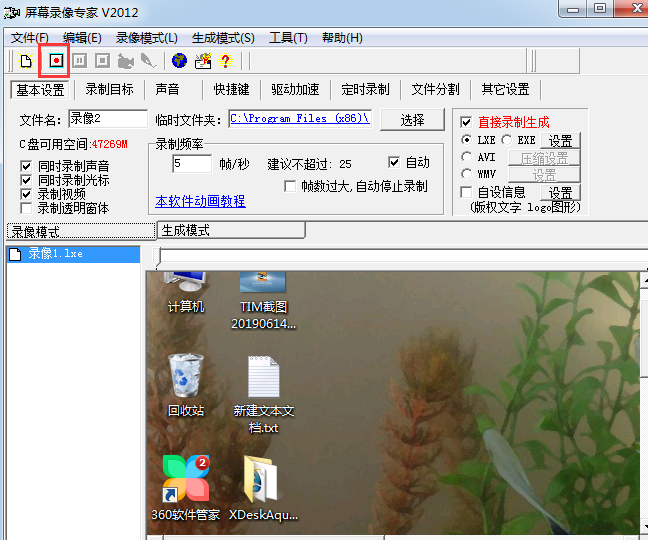This screenshot has width=648, height=540.
Task: Click the camera toolbar icon
Action: coord(126,61)
